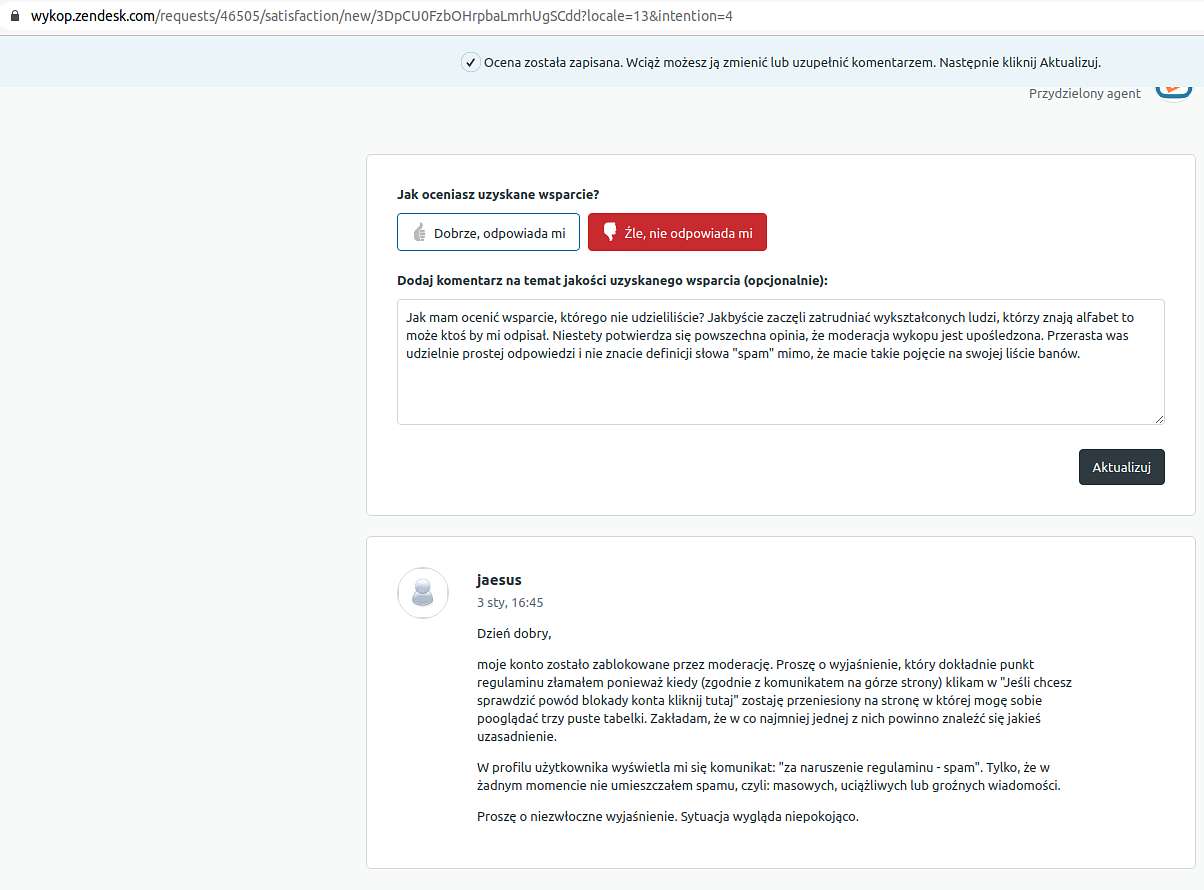Click the Aktualizuj button
Image resolution: width=1204 pixels, height=890 pixels.
pos(1121,467)
